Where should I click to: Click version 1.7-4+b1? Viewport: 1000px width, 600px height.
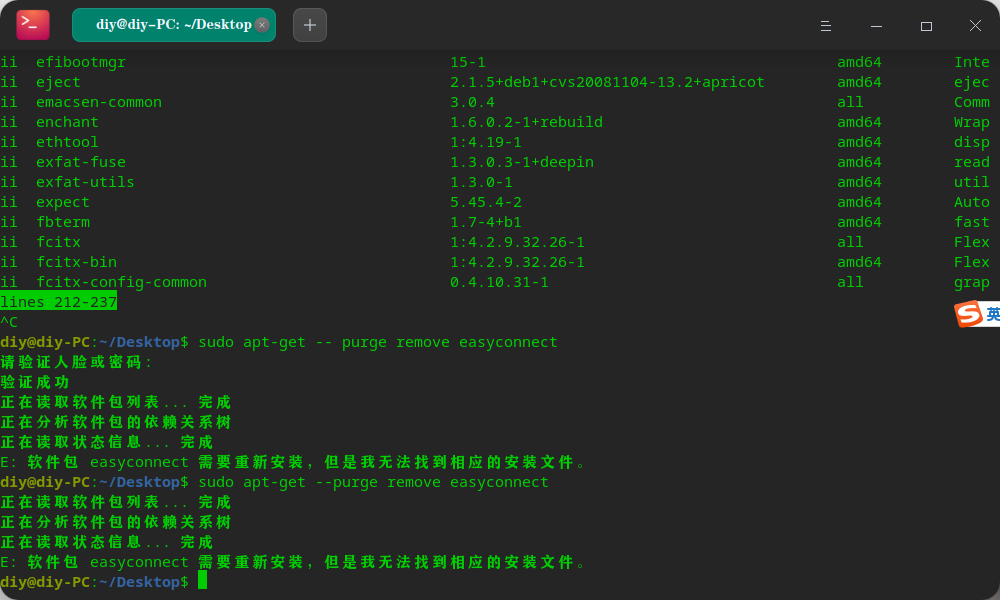[x=486, y=222]
